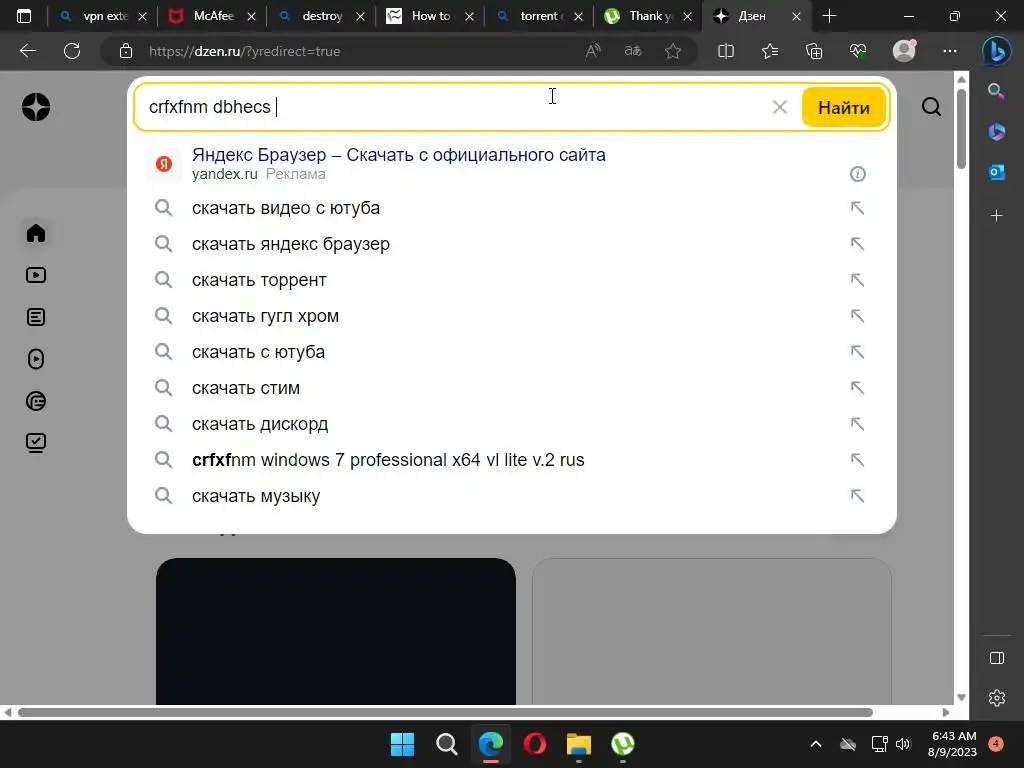Click the vertical page scrollbar thumb
Image resolution: width=1024 pixels, height=768 pixels.
[961, 129]
